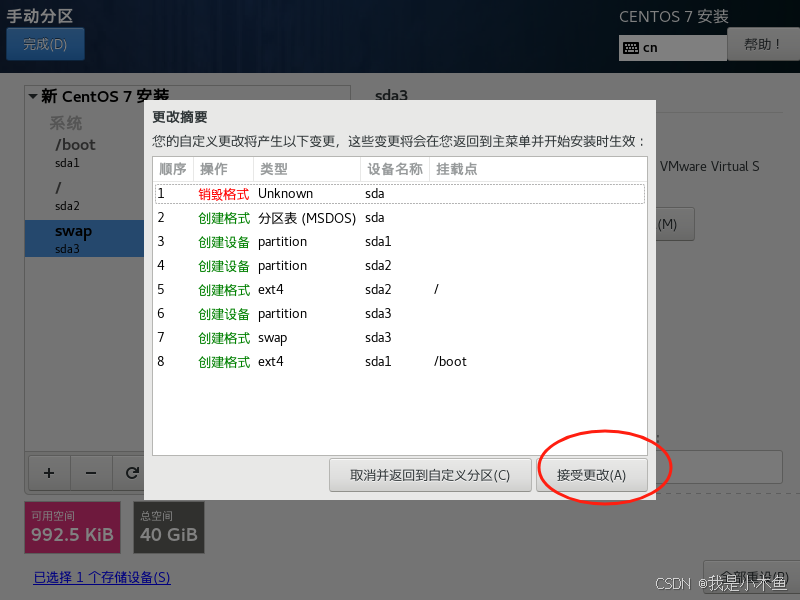Click the 类型 column header
This screenshot has height=600, width=800.
(307, 169)
